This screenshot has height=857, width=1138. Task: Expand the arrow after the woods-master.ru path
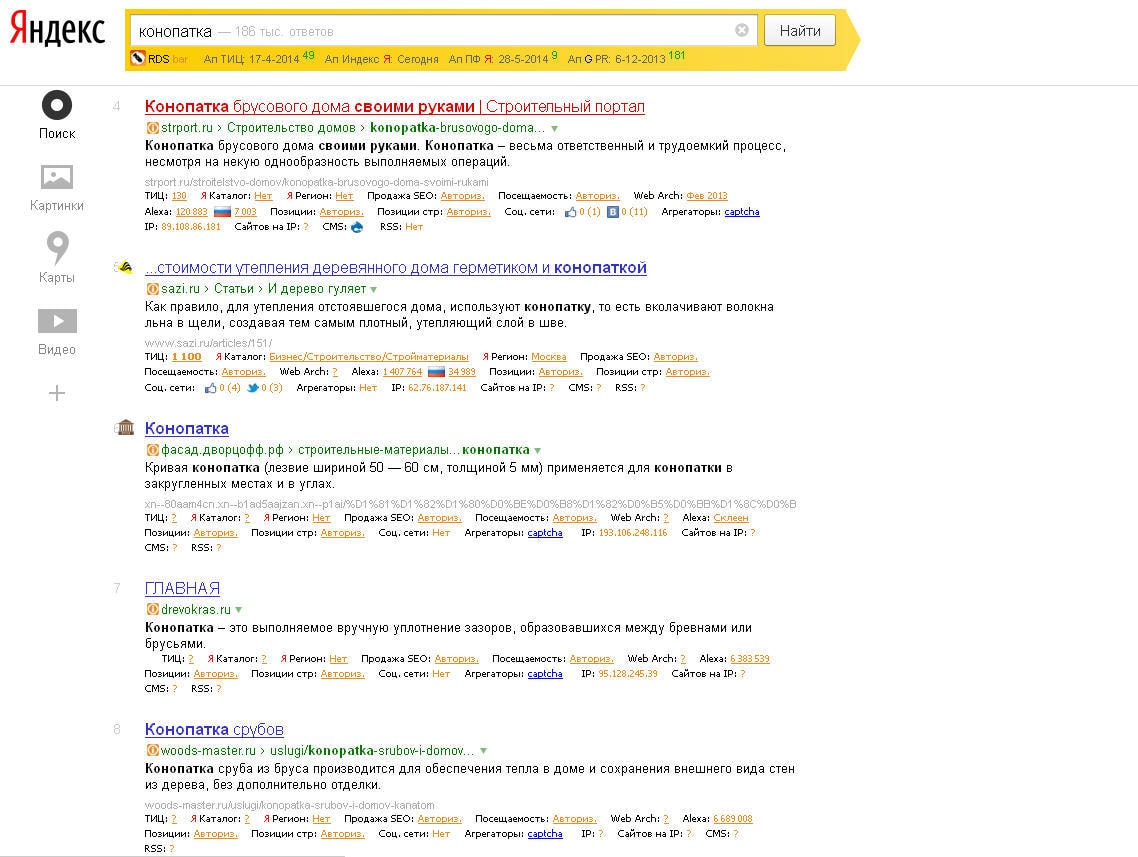click(484, 751)
